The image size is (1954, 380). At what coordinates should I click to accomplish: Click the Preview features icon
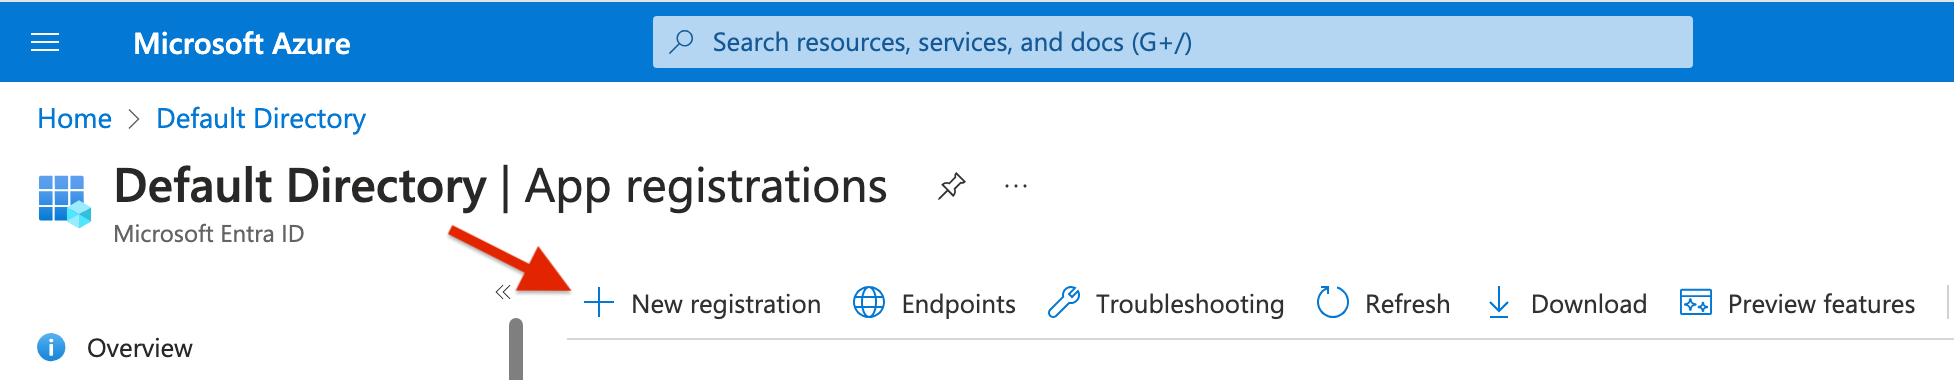point(1696,302)
